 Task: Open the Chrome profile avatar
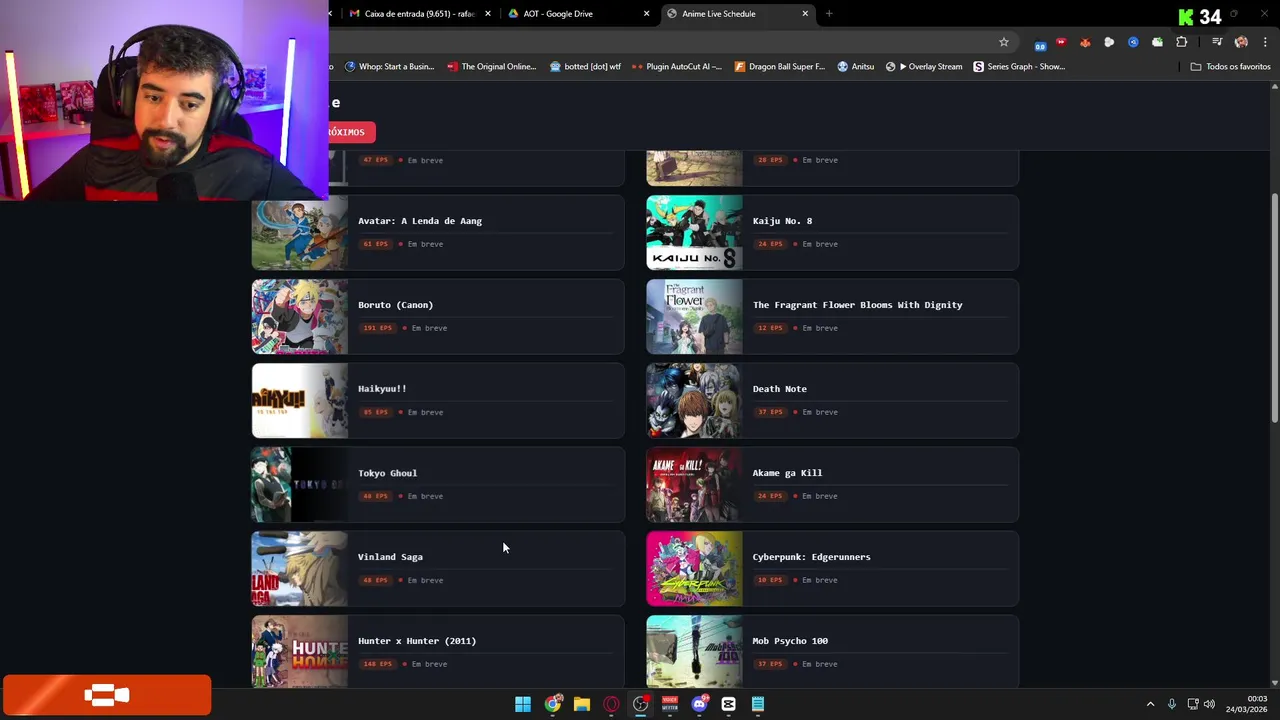[x=1241, y=42]
